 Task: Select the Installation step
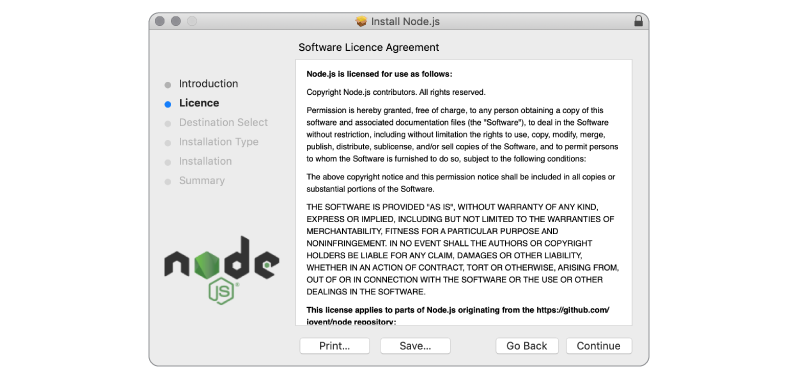[x=205, y=161]
